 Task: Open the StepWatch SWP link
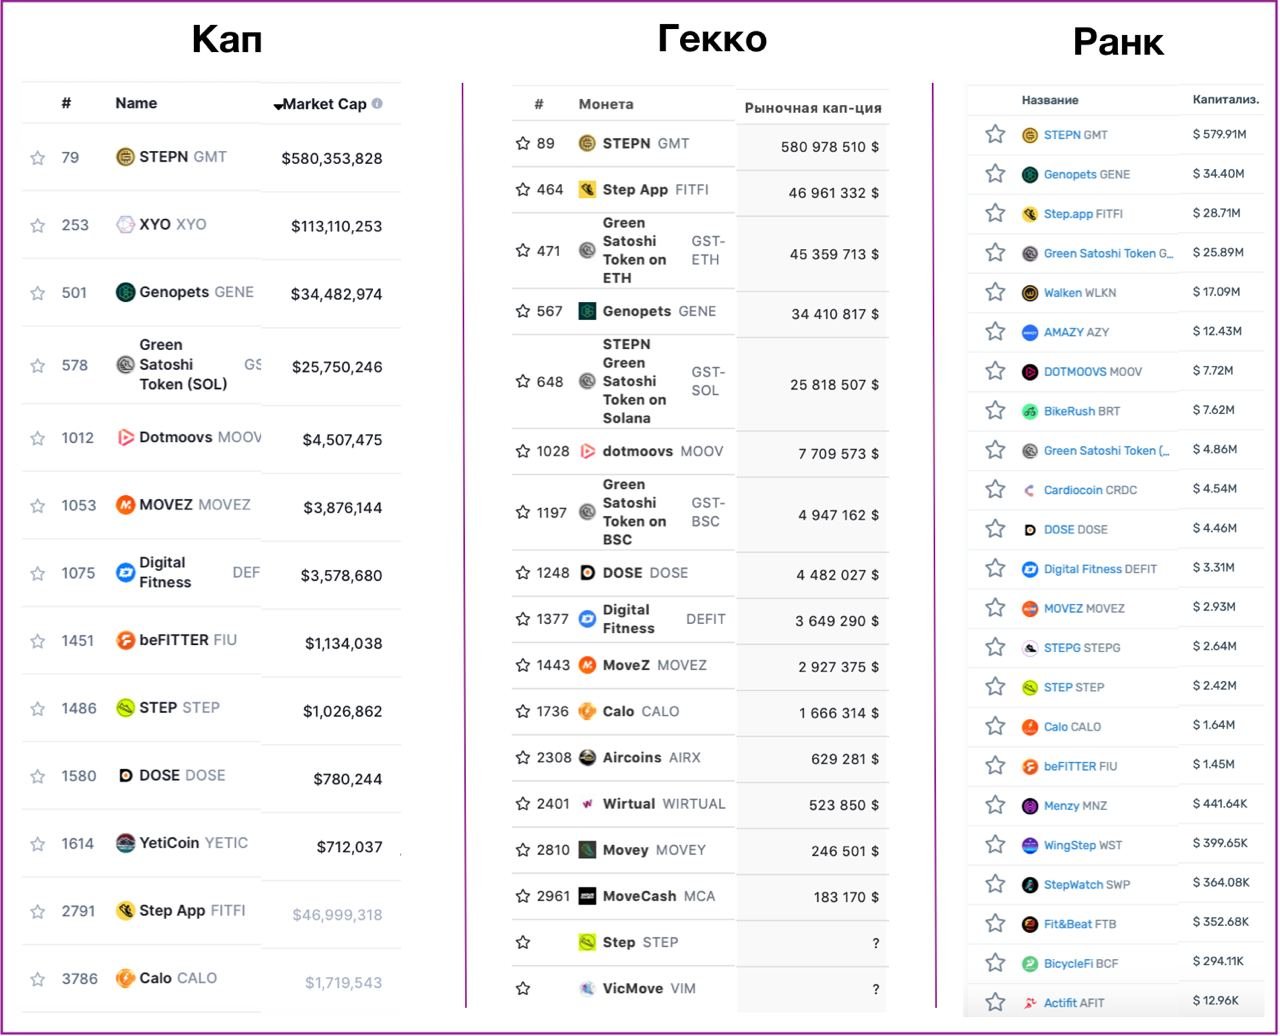pos(1087,884)
